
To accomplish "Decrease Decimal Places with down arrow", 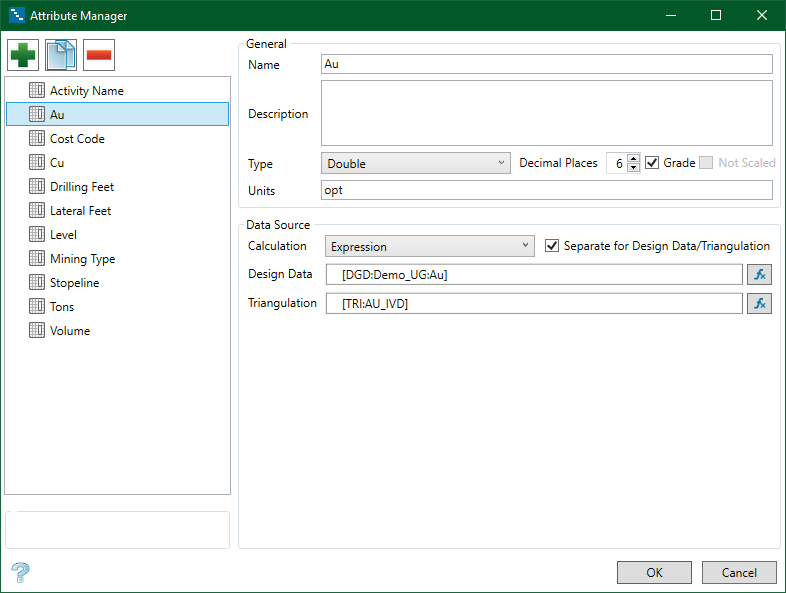I will [633, 168].
